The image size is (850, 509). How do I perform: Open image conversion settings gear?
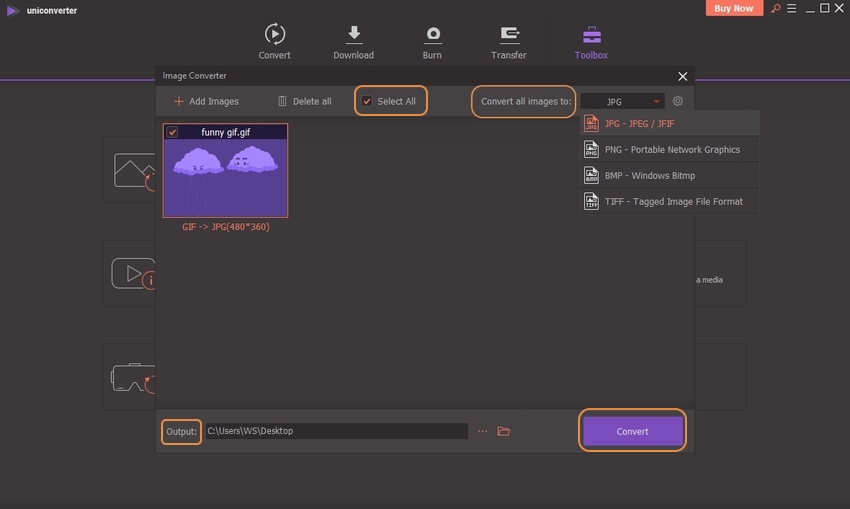tap(678, 101)
